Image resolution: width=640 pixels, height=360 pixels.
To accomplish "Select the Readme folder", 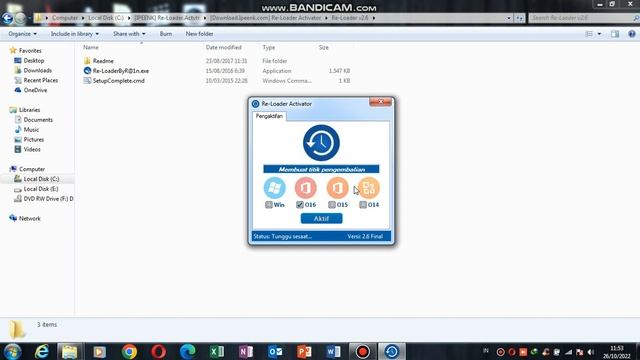I will click(x=103, y=61).
